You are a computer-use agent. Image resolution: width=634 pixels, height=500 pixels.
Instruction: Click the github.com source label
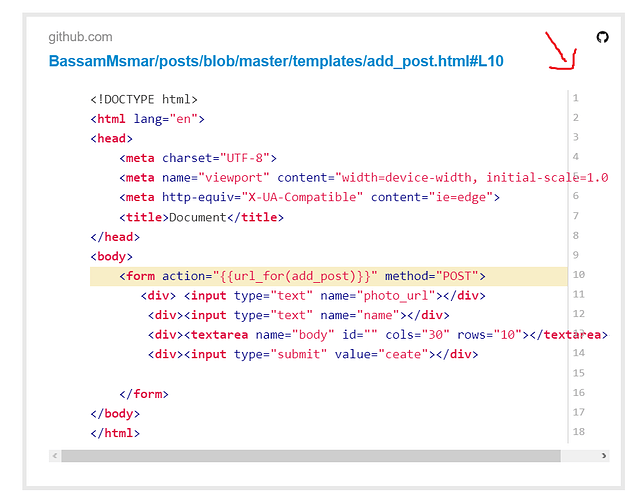point(80,37)
